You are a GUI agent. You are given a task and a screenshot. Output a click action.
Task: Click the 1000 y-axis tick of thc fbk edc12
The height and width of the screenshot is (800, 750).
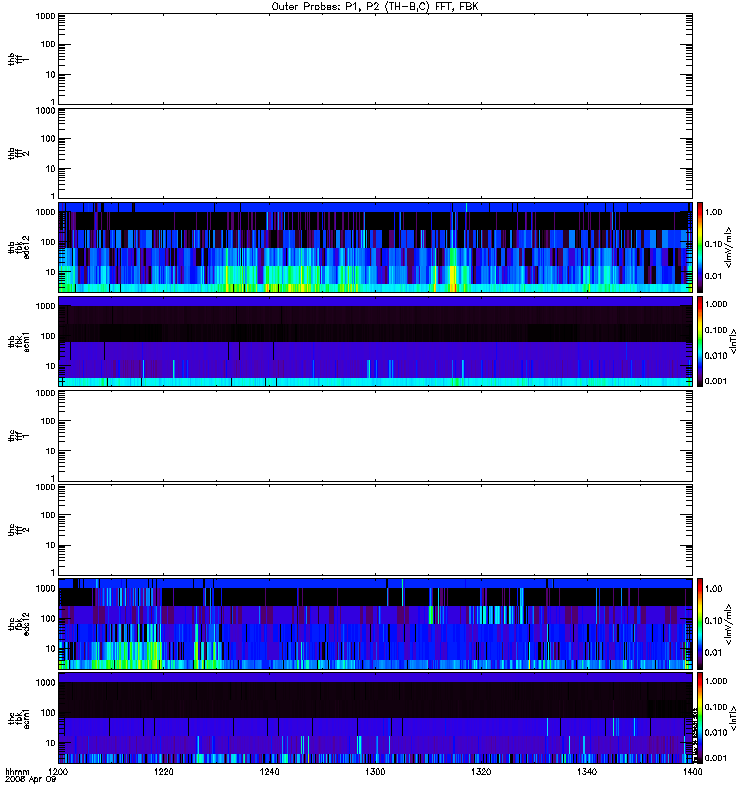point(45,588)
